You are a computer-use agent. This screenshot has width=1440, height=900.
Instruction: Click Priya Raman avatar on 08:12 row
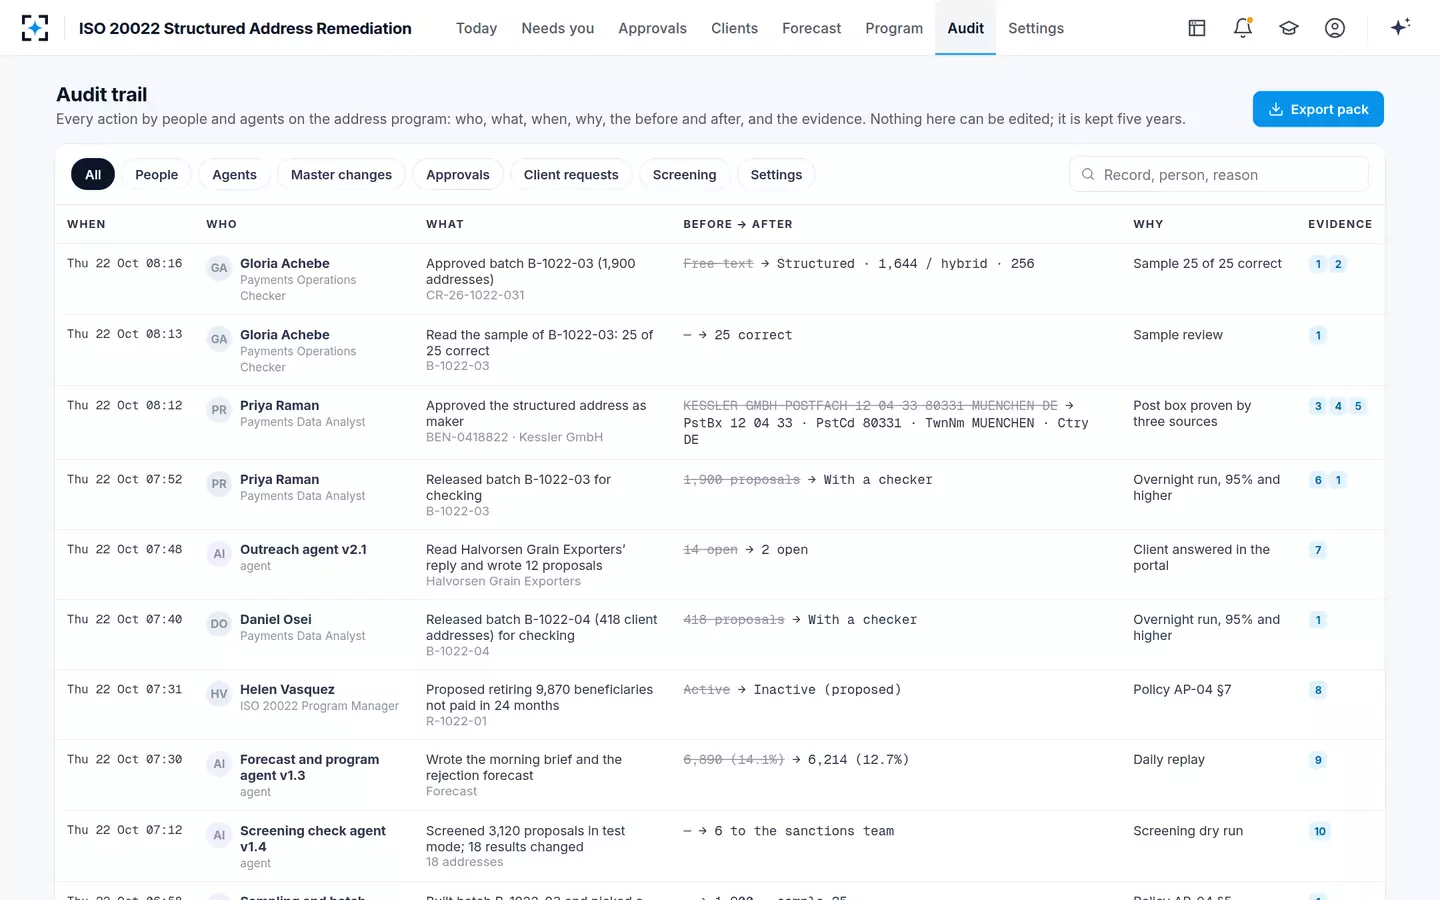click(219, 410)
